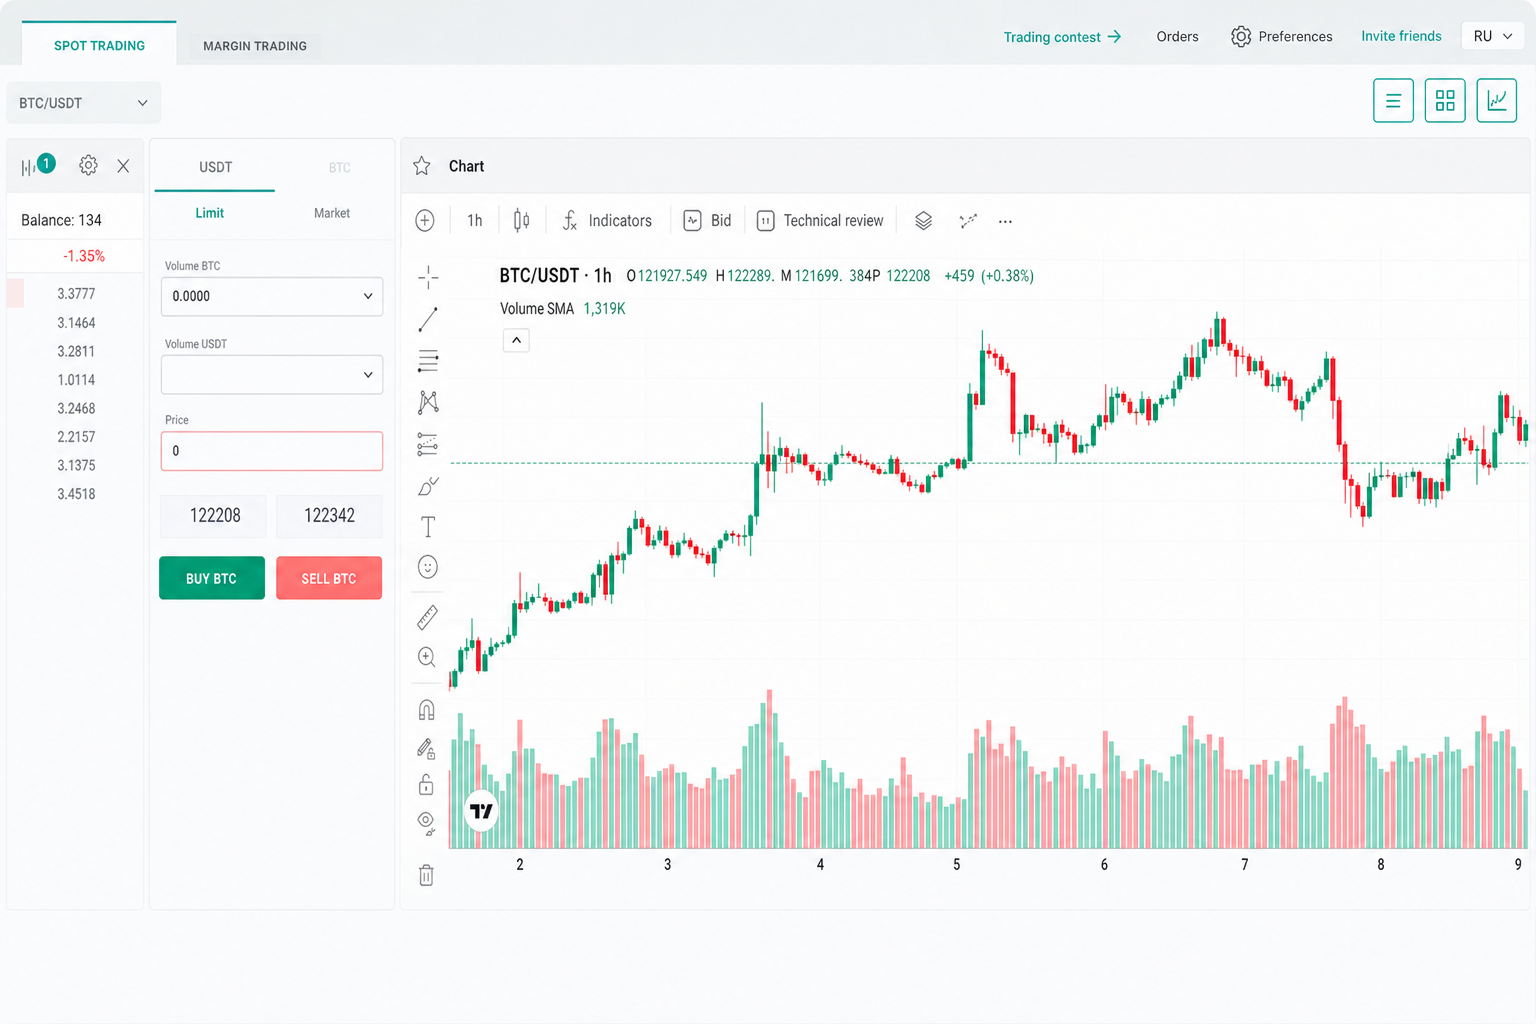
Task: Open the ruler measure tool
Action: coord(427,617)
